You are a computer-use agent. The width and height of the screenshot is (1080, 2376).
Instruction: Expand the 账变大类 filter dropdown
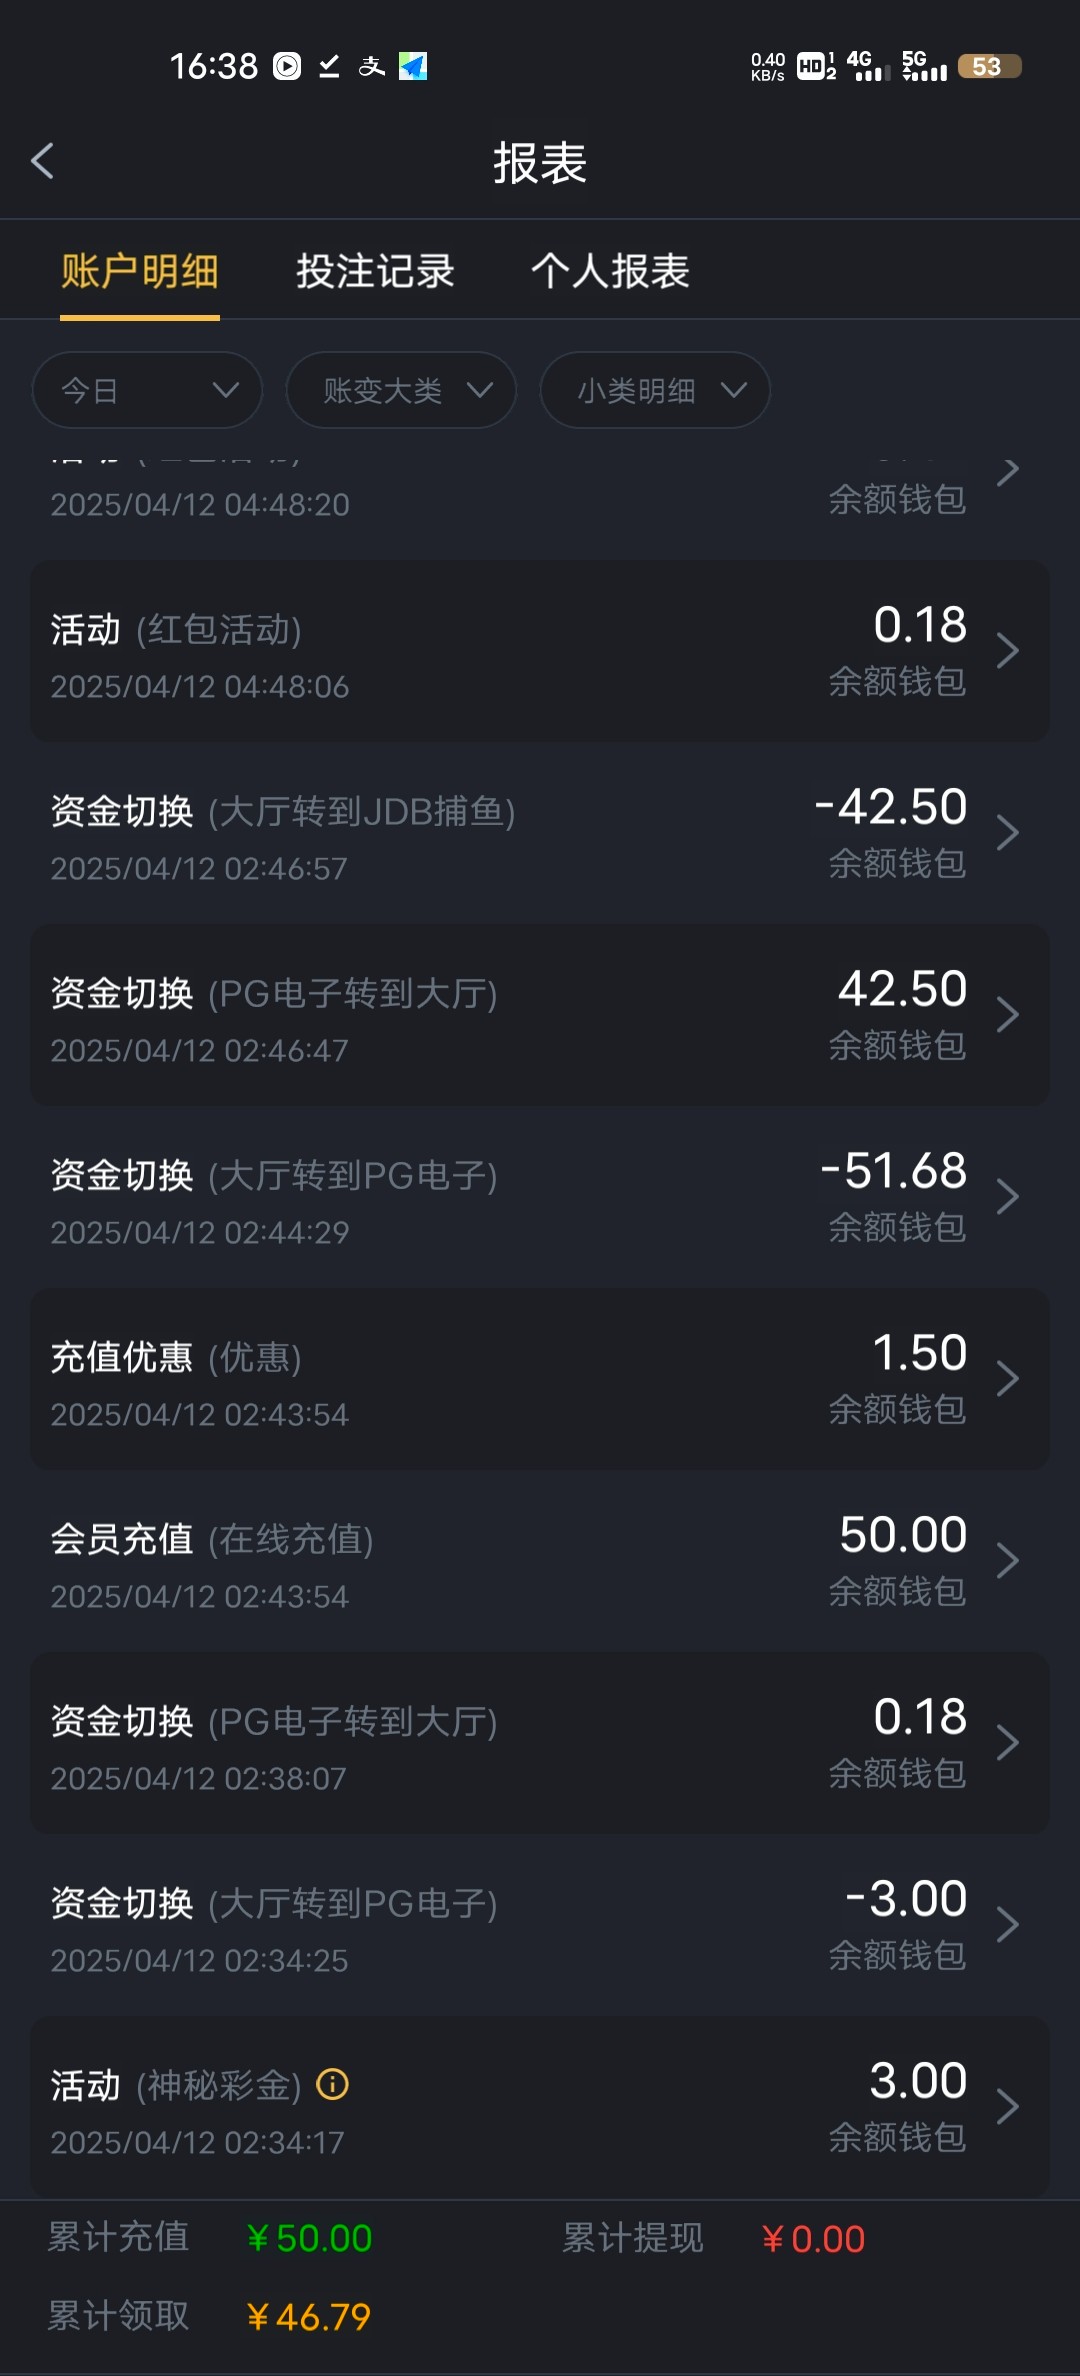tap(401, 390)
